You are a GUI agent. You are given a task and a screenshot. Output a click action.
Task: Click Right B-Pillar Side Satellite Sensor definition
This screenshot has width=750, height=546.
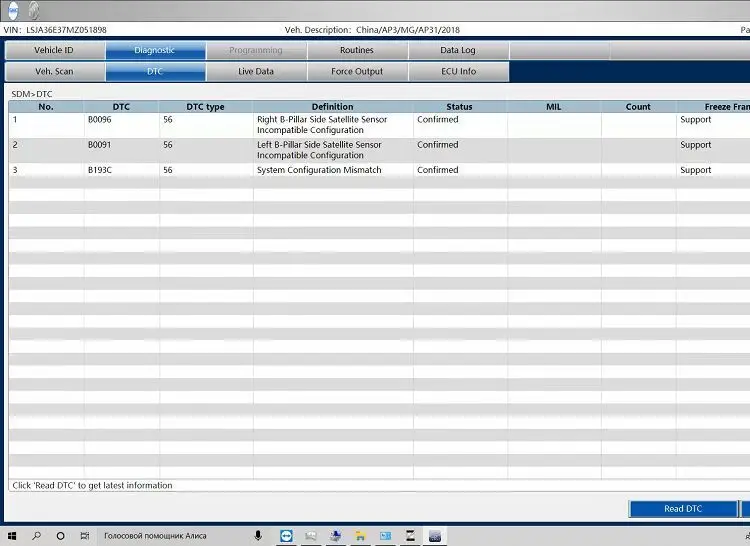[x=322, y=125]
